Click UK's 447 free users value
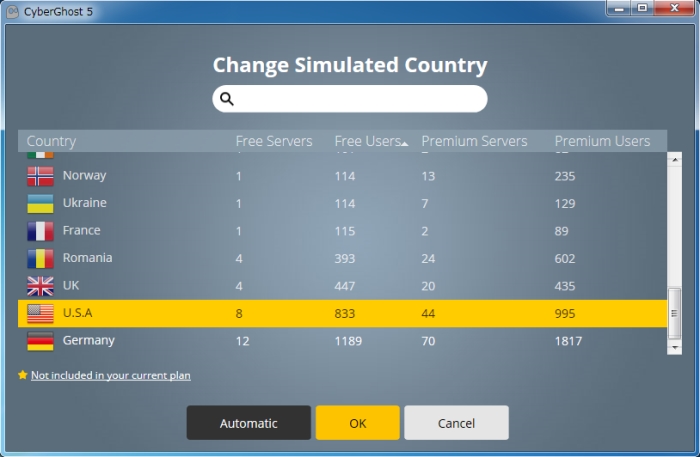The width and height of the screenshot is (700, 457). click(x=345, y=287)
